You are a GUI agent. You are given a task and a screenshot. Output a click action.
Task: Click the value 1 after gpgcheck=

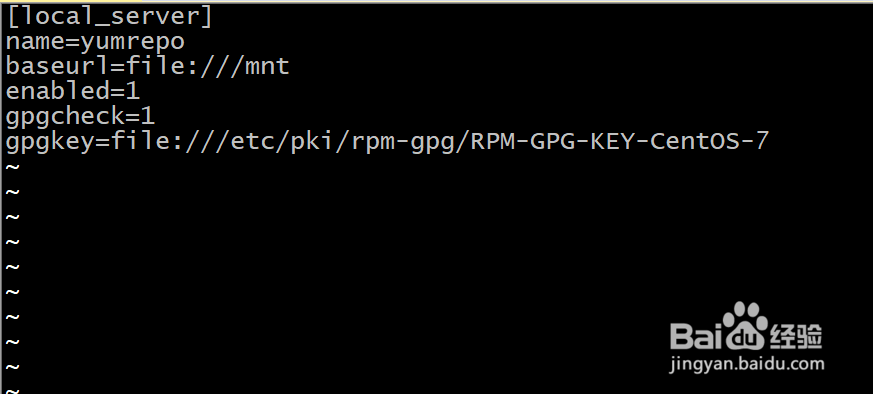point(148,116)
